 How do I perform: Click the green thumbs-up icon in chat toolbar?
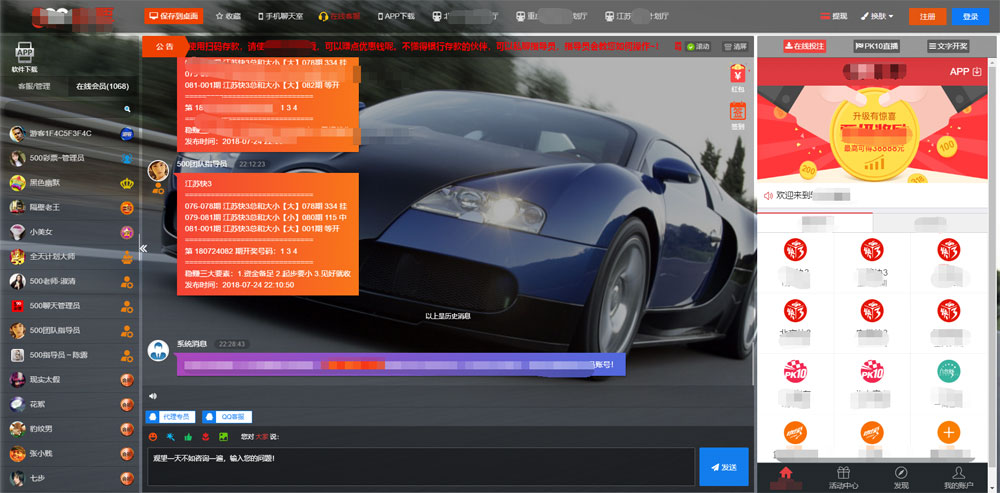coord(188,436)
